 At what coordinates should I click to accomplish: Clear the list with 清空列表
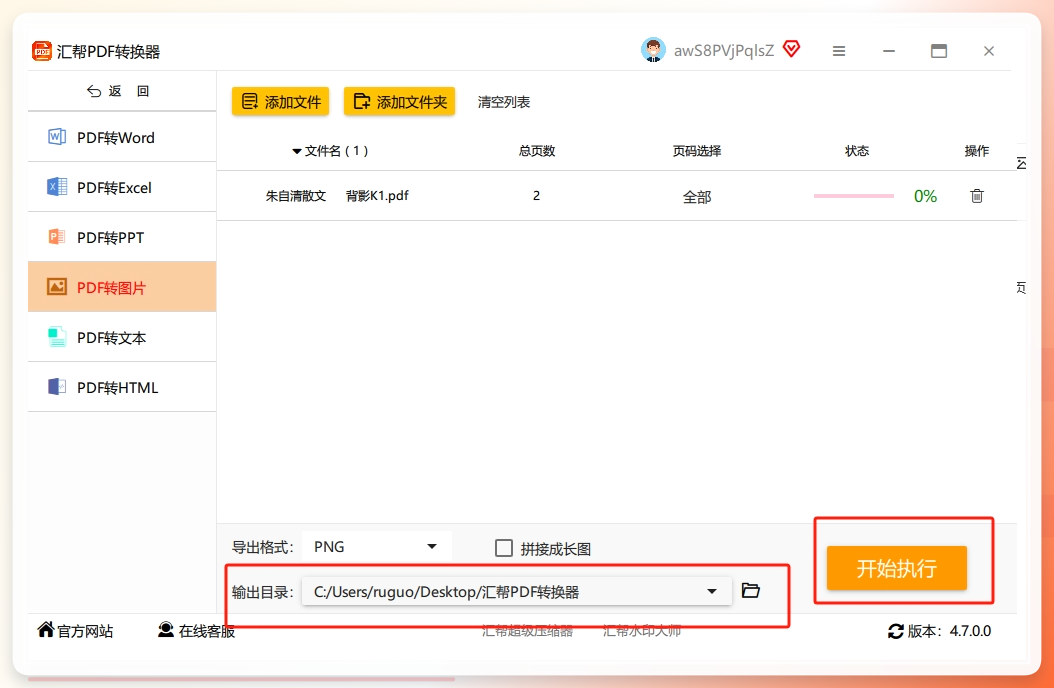pyautogui.click(x=503, y=102)
